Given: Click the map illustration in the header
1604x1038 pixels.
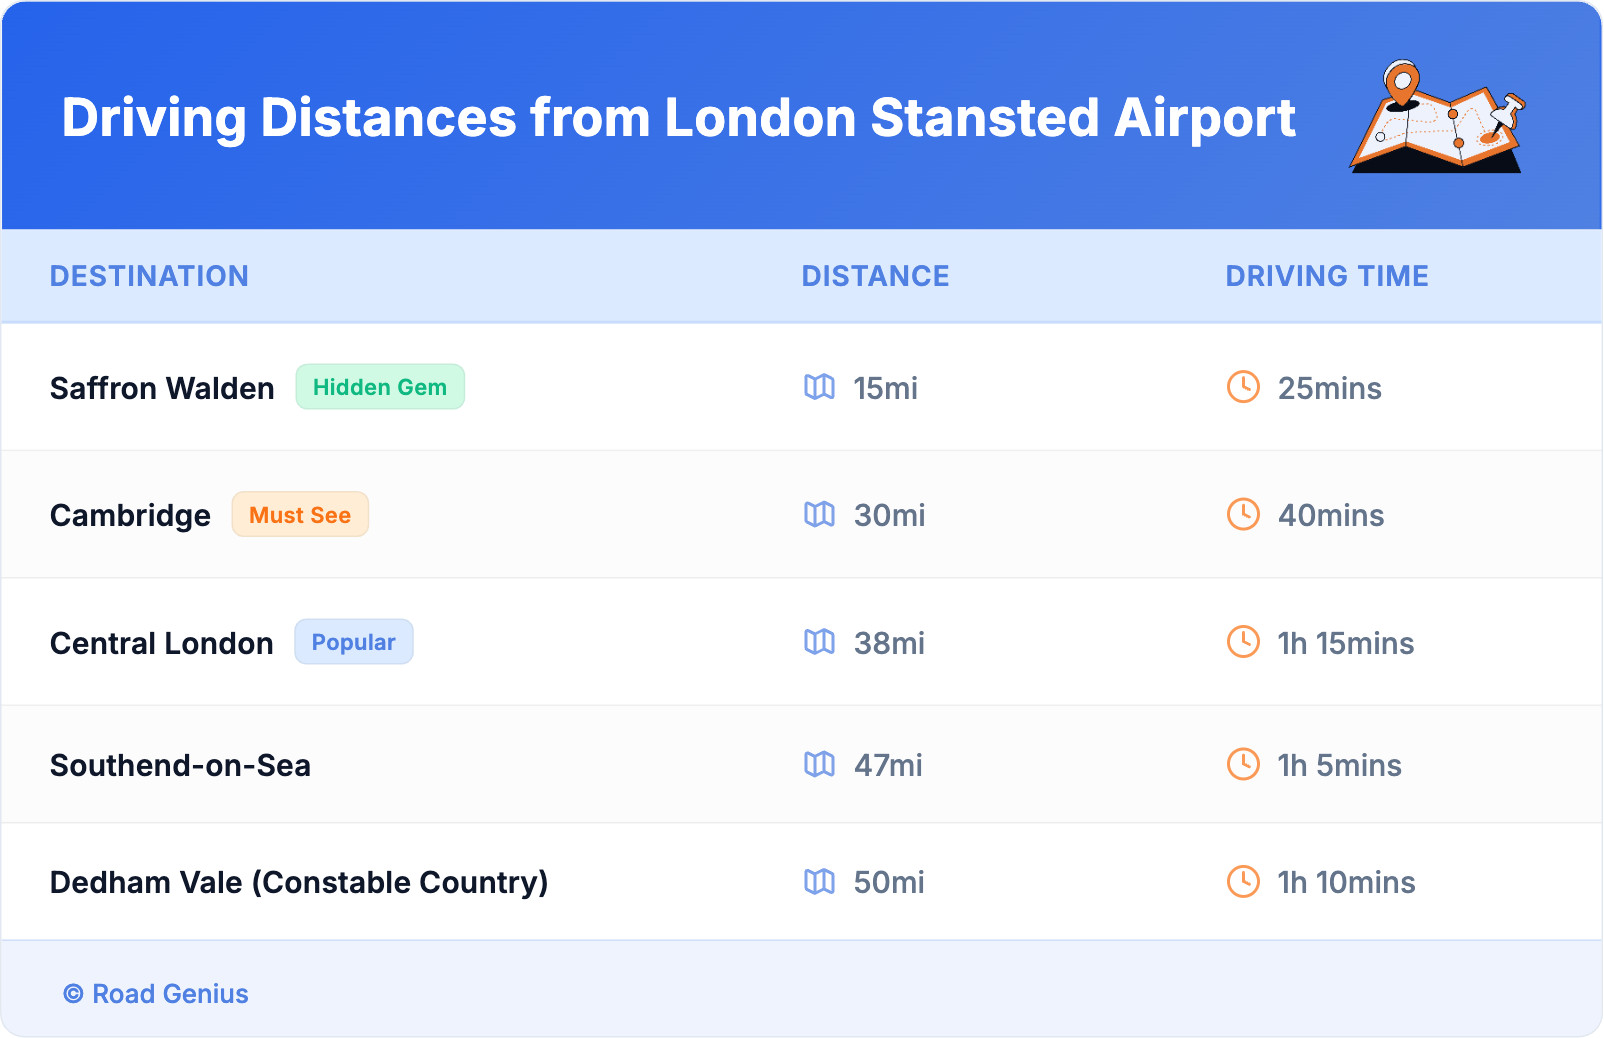Looking at the screenshot, I should click(1437, 117).
